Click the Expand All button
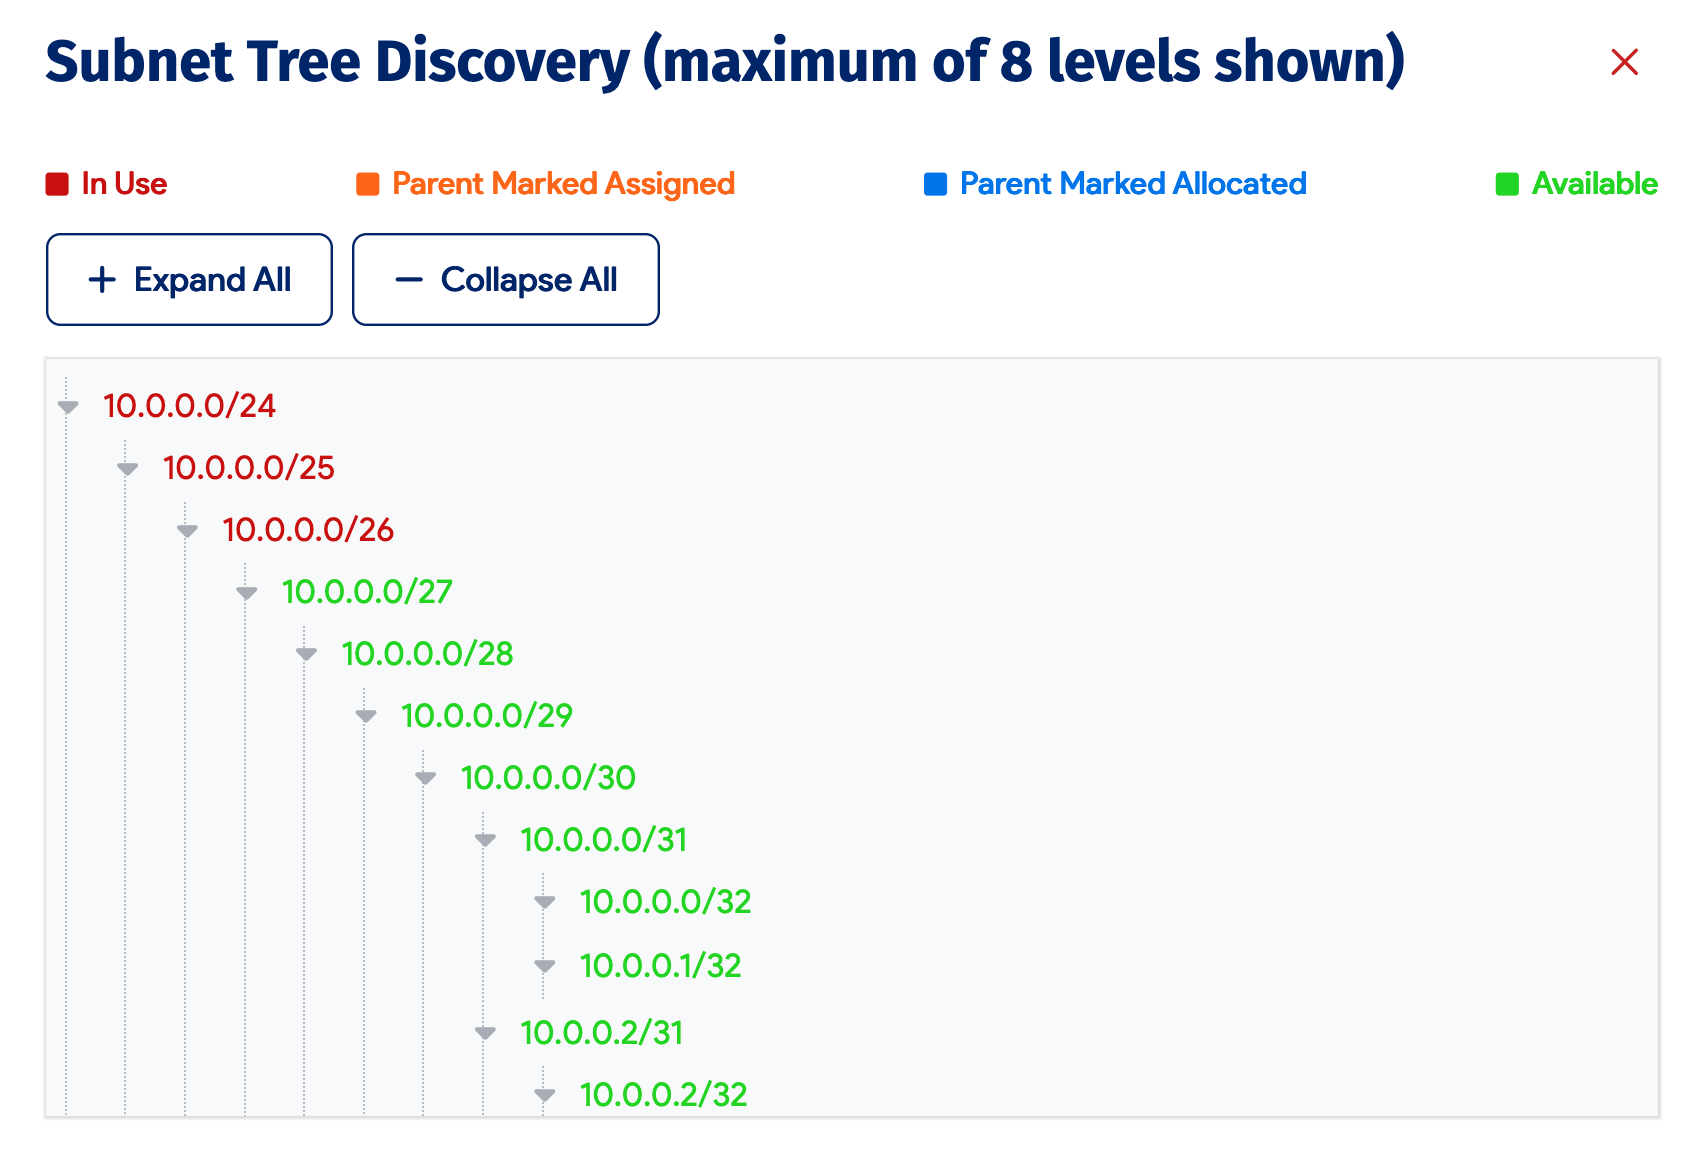The width and height of the screenshot is (1704, 1165). click(x=188, y=280)
